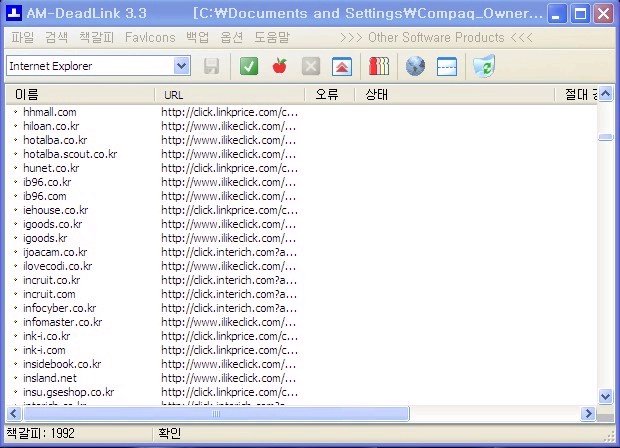Open the 도움말 menu

pyautogui.click(x=271, y=38)
